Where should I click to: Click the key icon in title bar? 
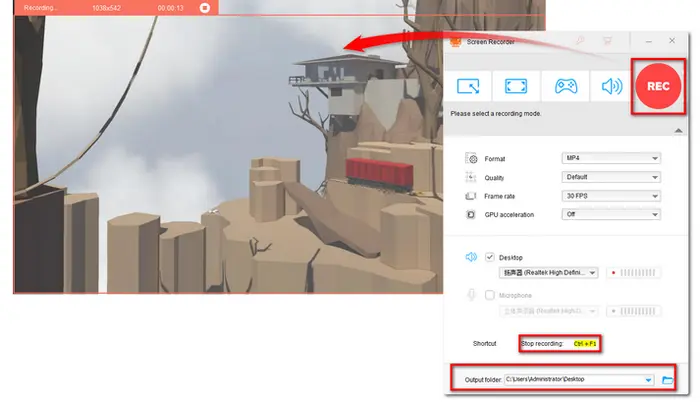click(x=580, y=41)
